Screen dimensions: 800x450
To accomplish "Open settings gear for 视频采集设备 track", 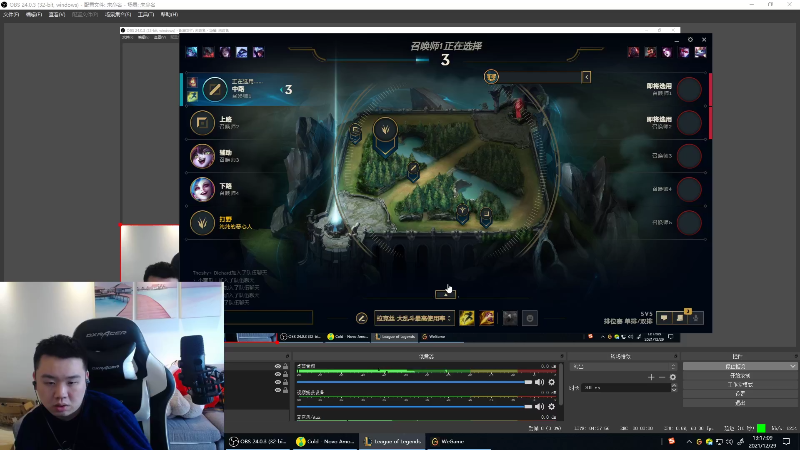I will pyautogui.click(x=552, y=407).
